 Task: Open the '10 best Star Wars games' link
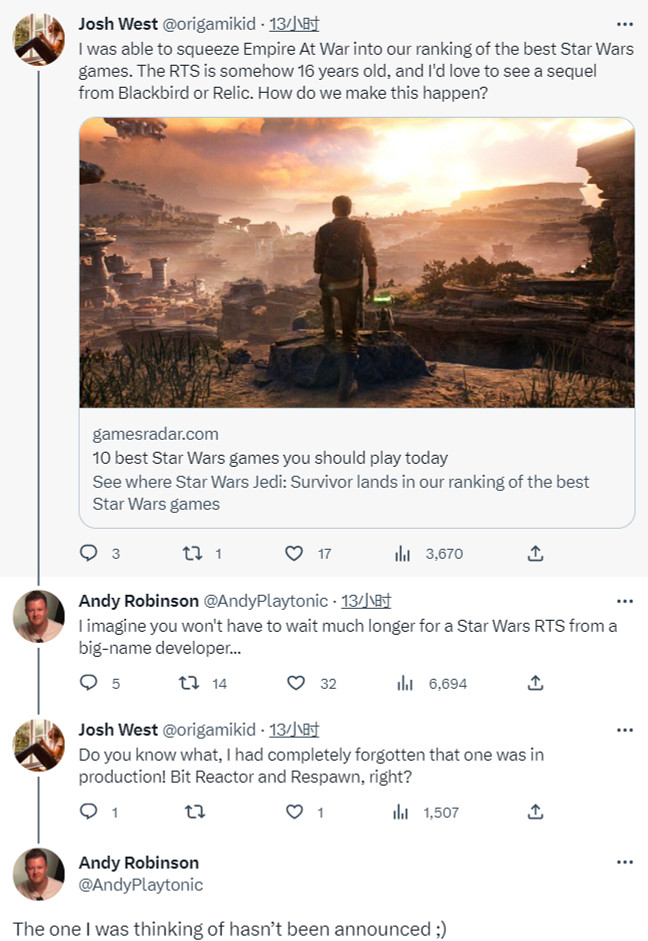pos(270,458)
